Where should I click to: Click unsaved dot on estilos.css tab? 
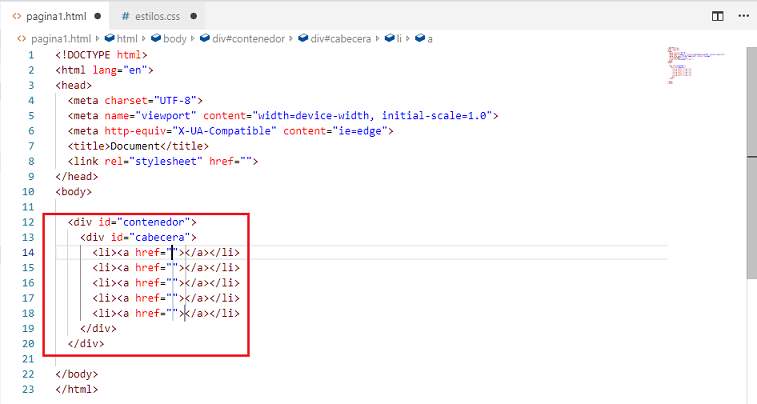tap(194, 16)
